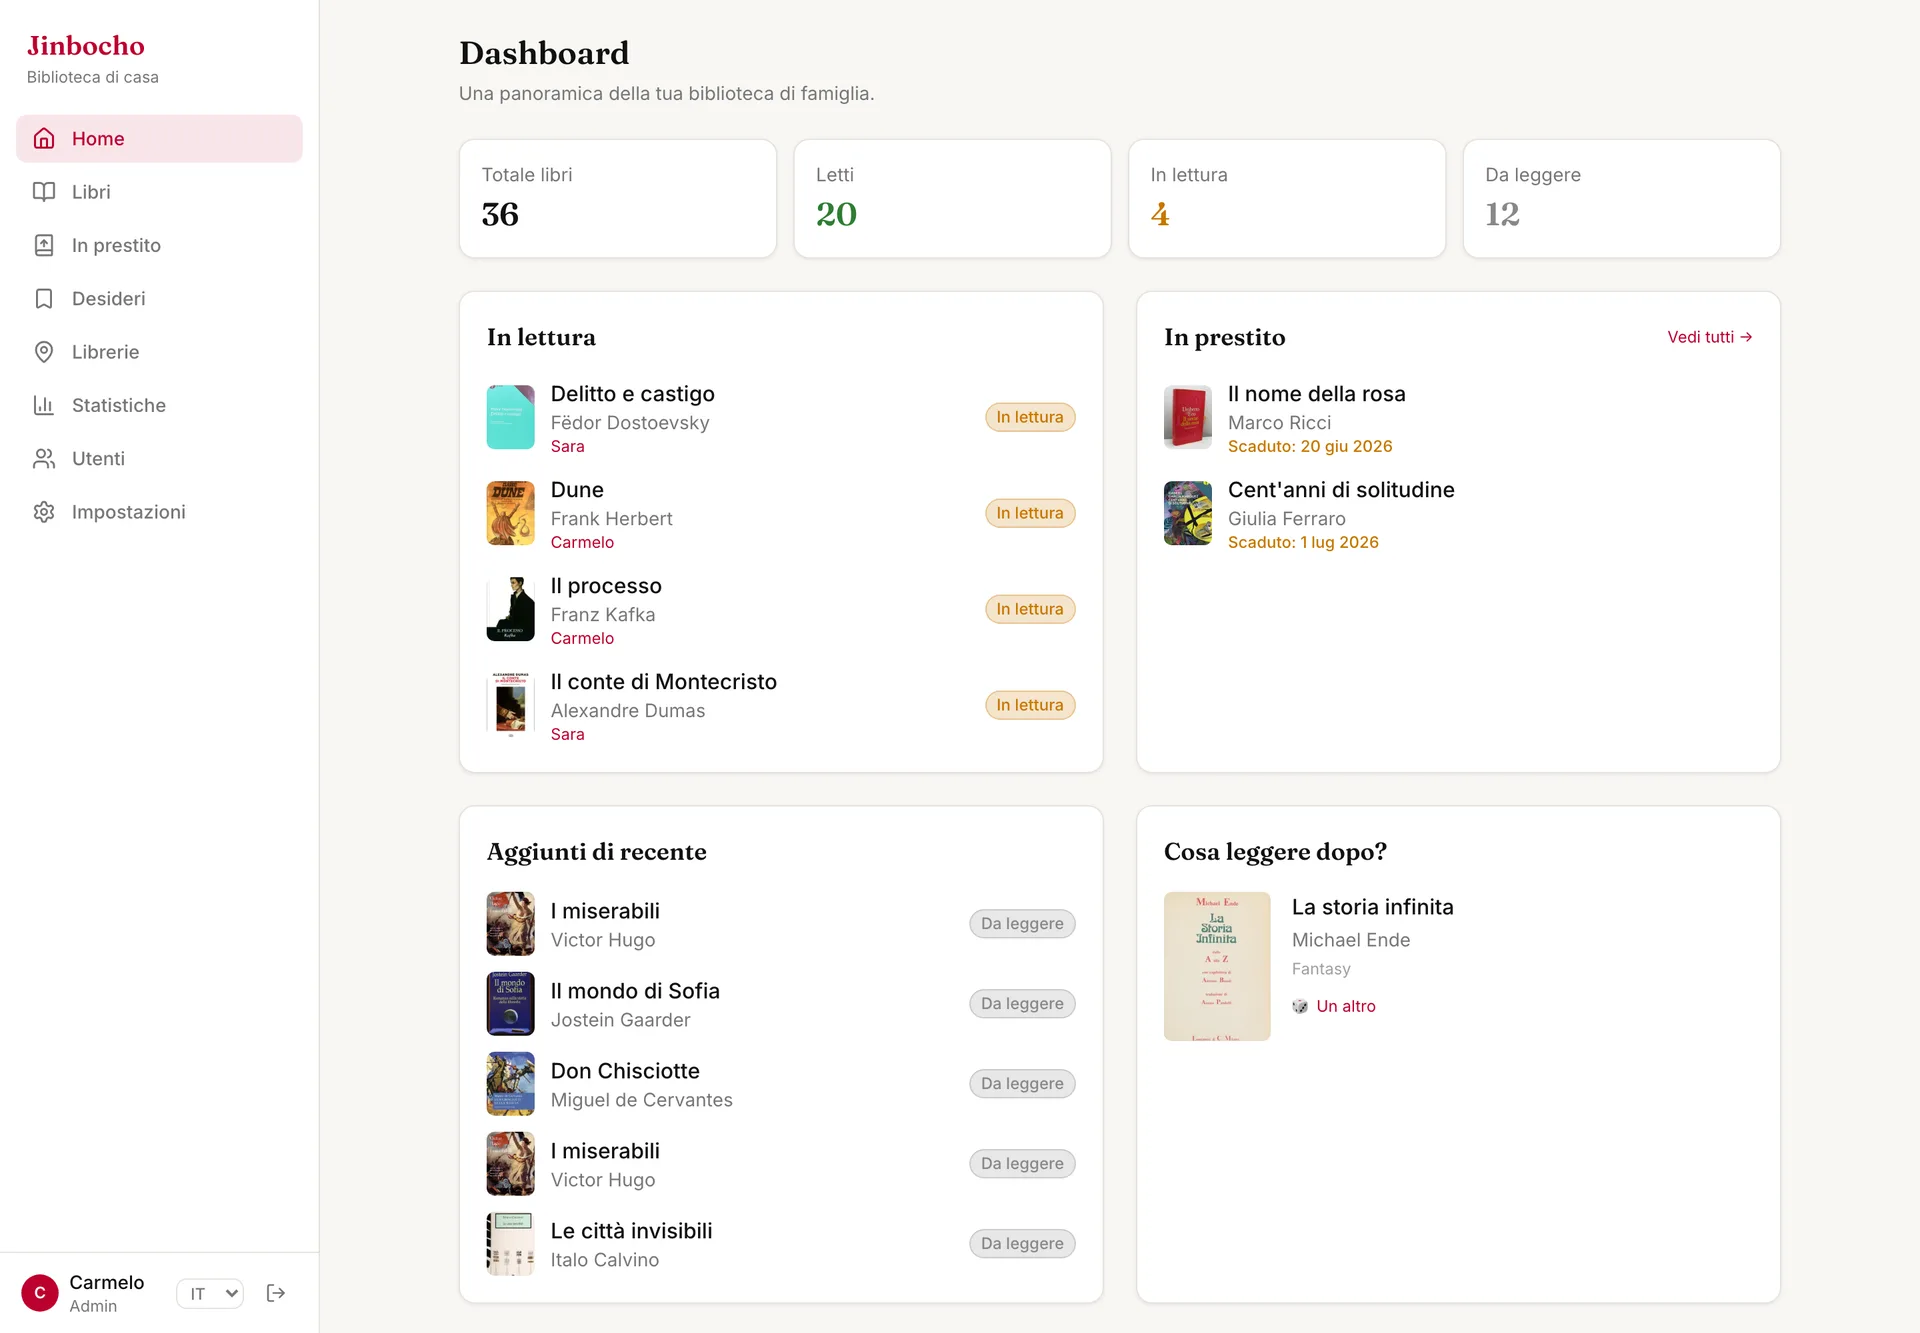Open the Totale libri 36 card
This screenshot has height=1333, width=1920.
click(x=618, y=198)
